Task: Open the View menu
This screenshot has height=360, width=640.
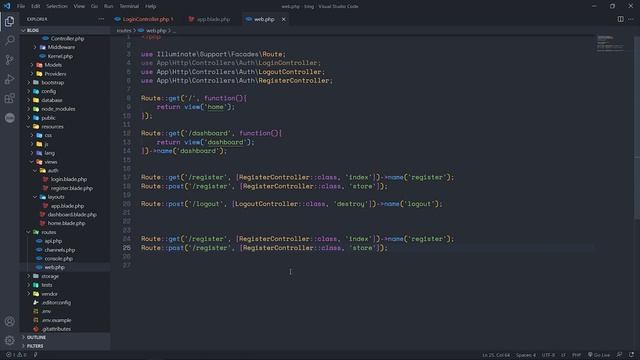Action: tap(79, 6)
